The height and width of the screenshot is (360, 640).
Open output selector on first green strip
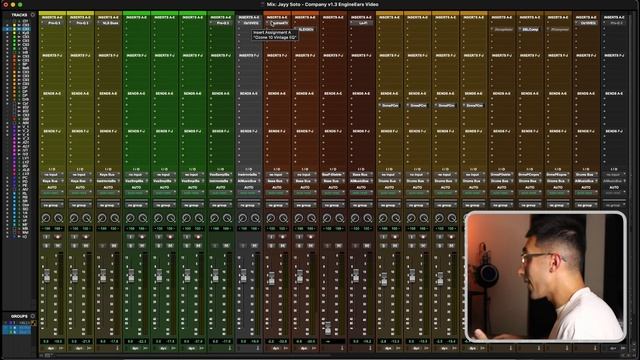point(136,181)
